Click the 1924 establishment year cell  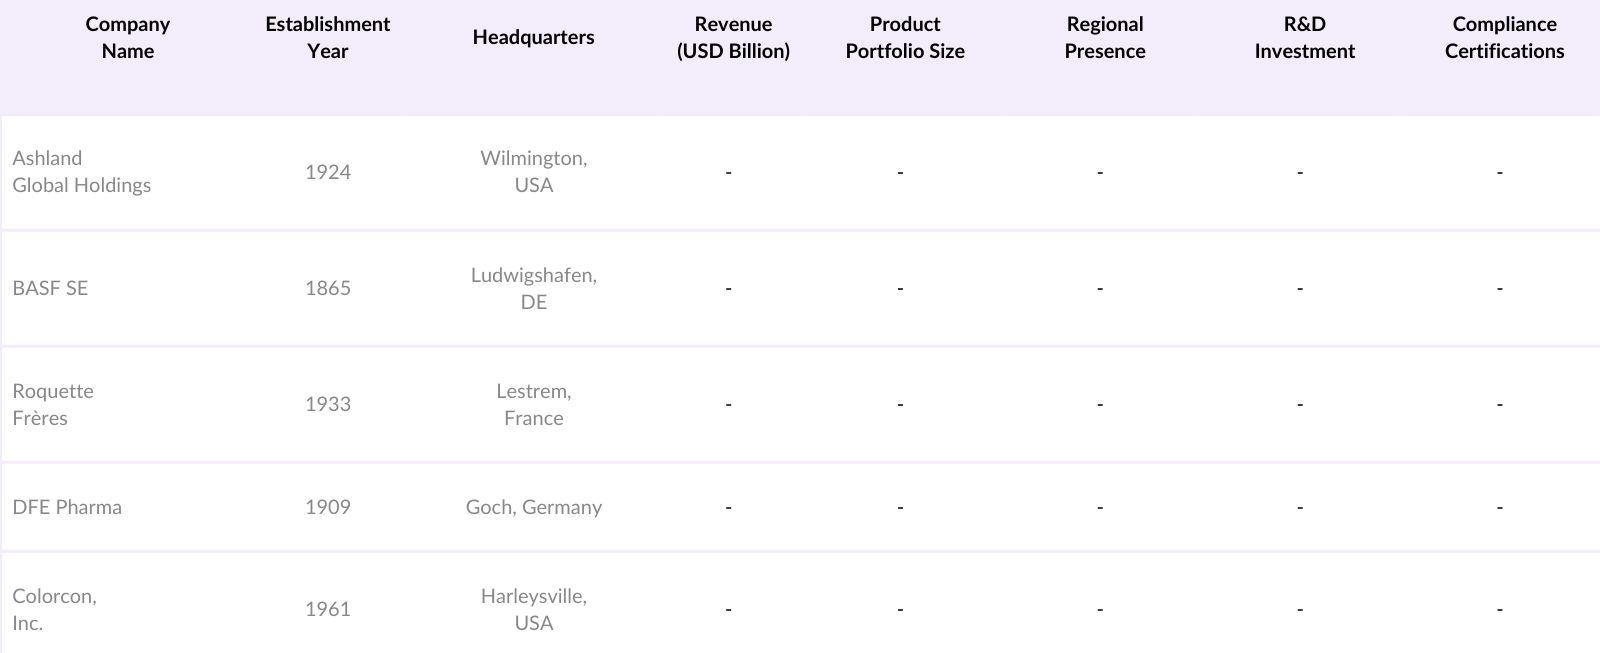[x=328, y=172]
